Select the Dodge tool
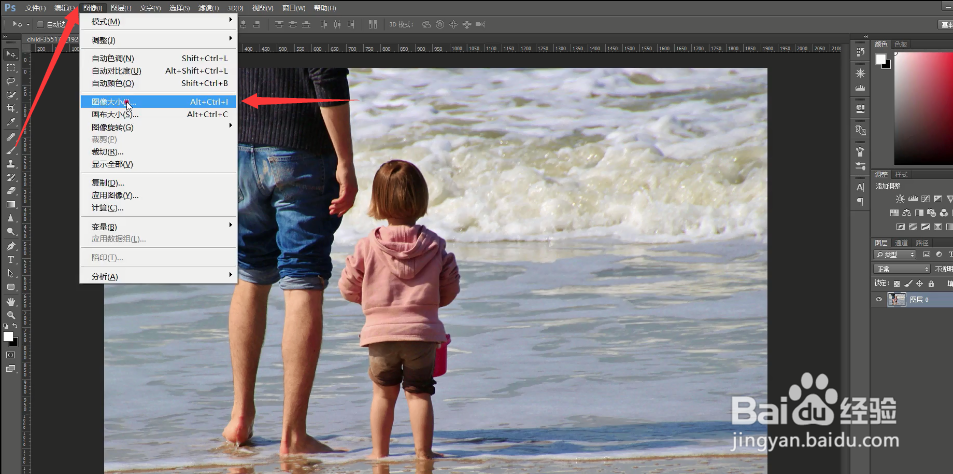Image resolution: width=953 pixels, height=474 pixels. click(11, 232)
